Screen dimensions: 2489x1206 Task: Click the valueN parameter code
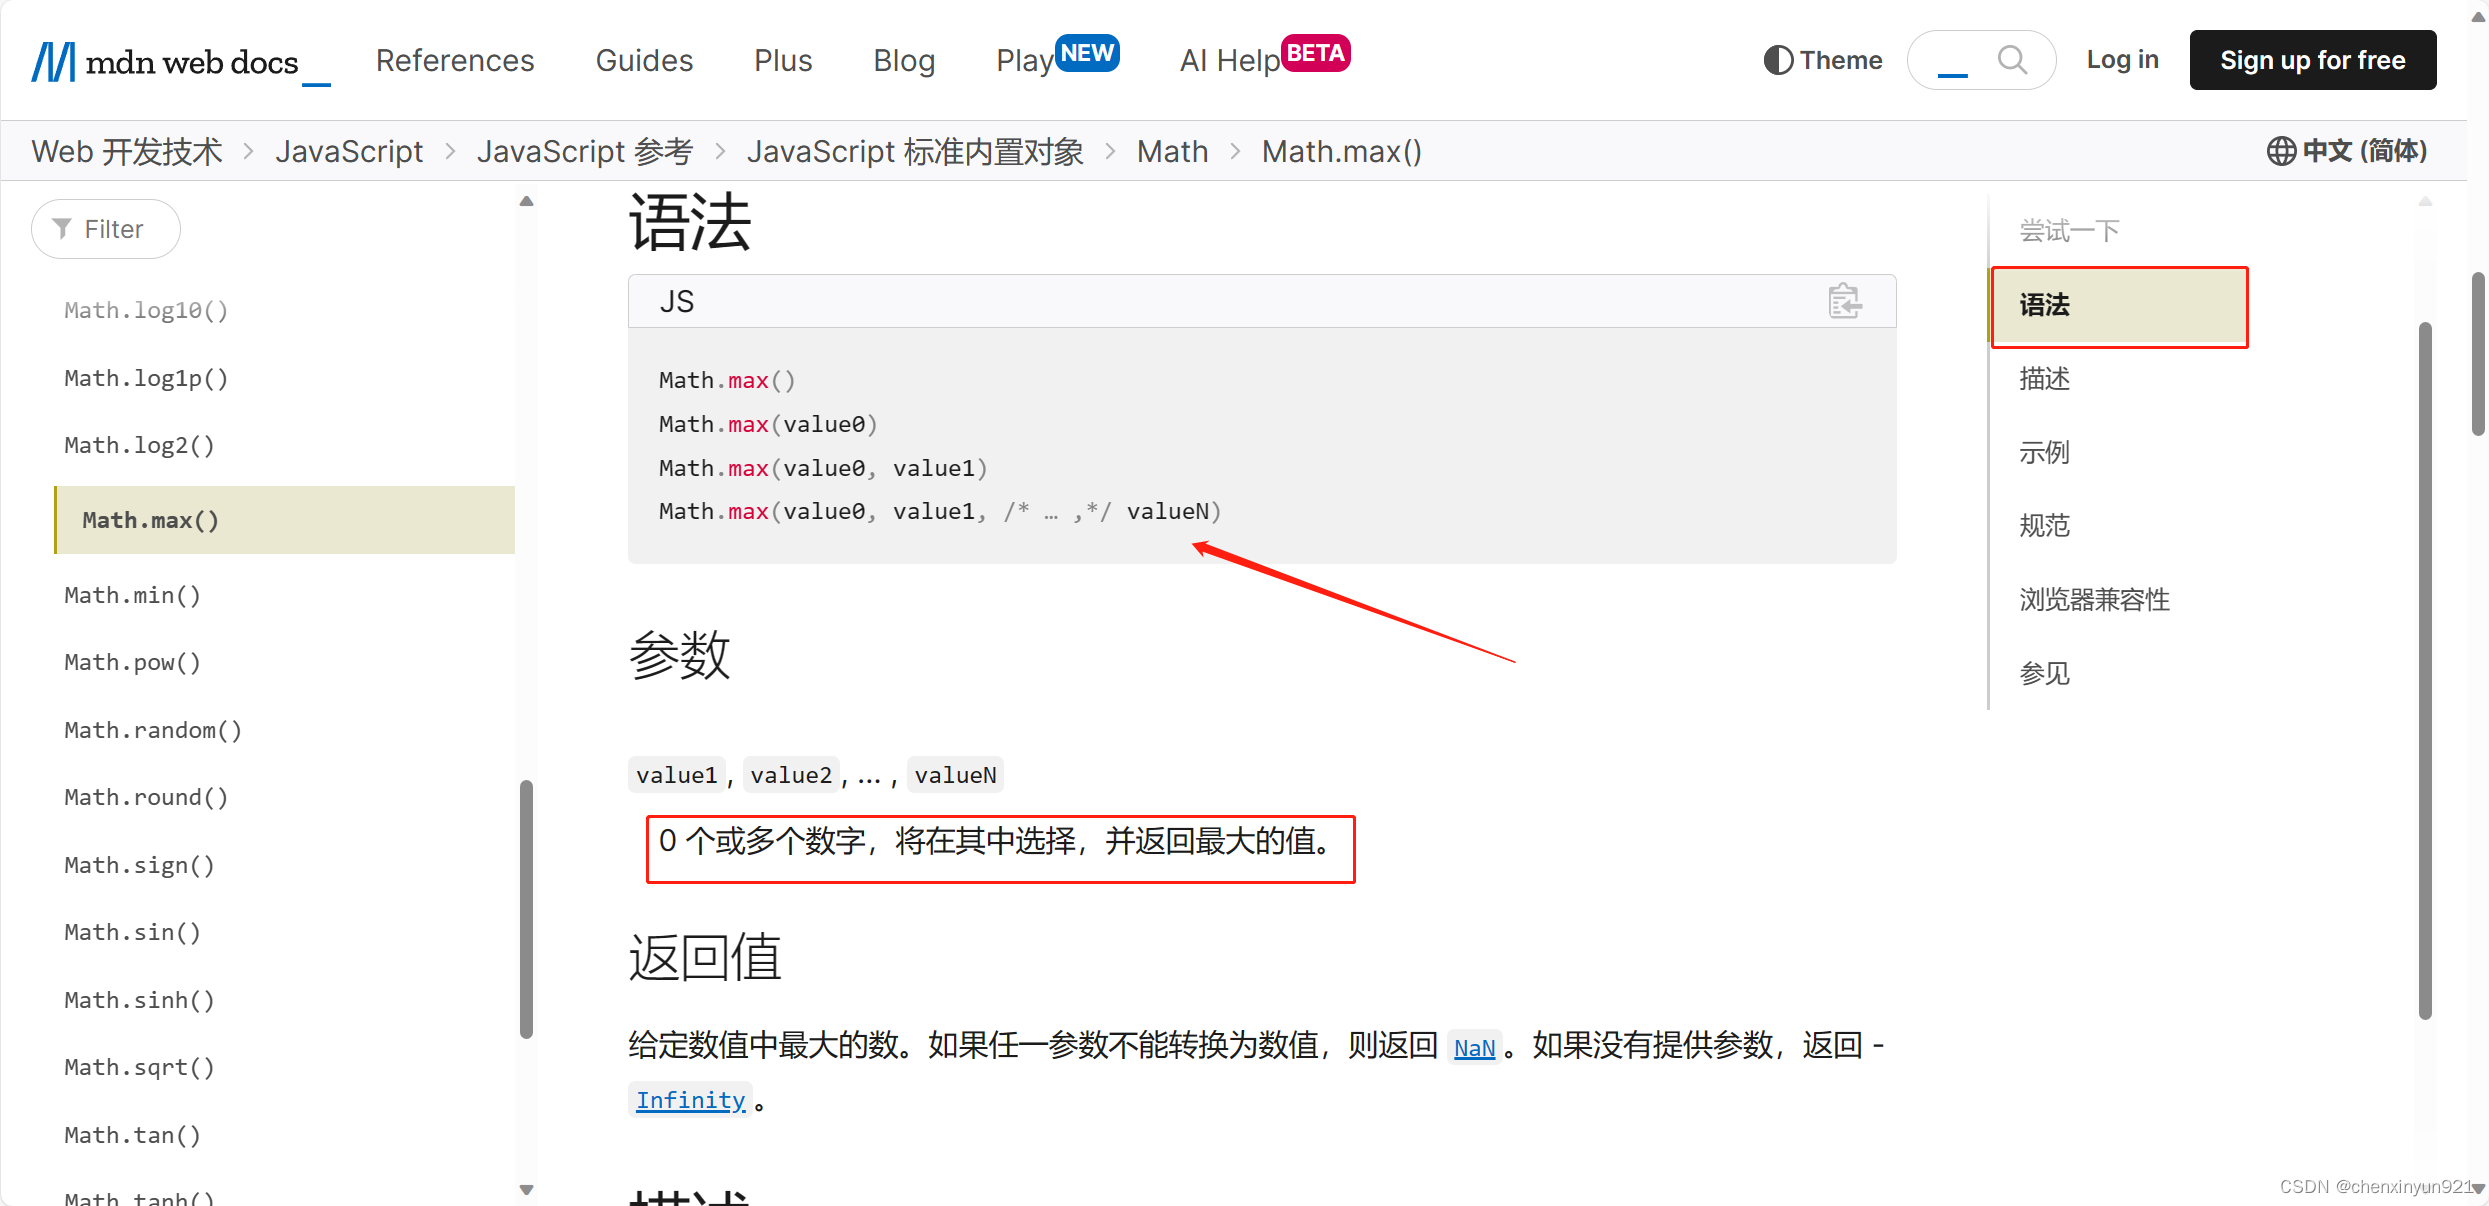pos(955,775)
